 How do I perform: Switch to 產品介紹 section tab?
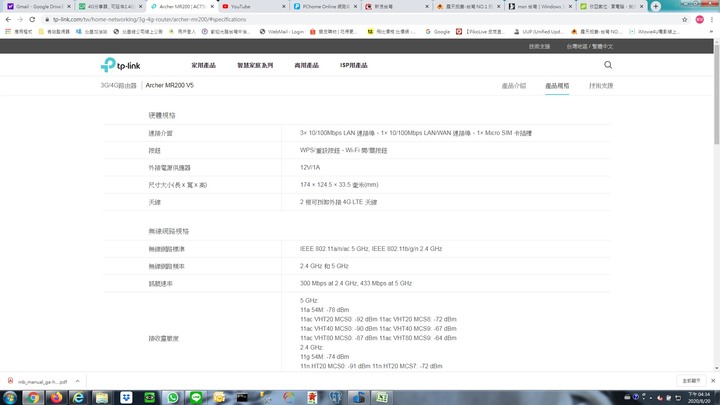coord(514,85)
